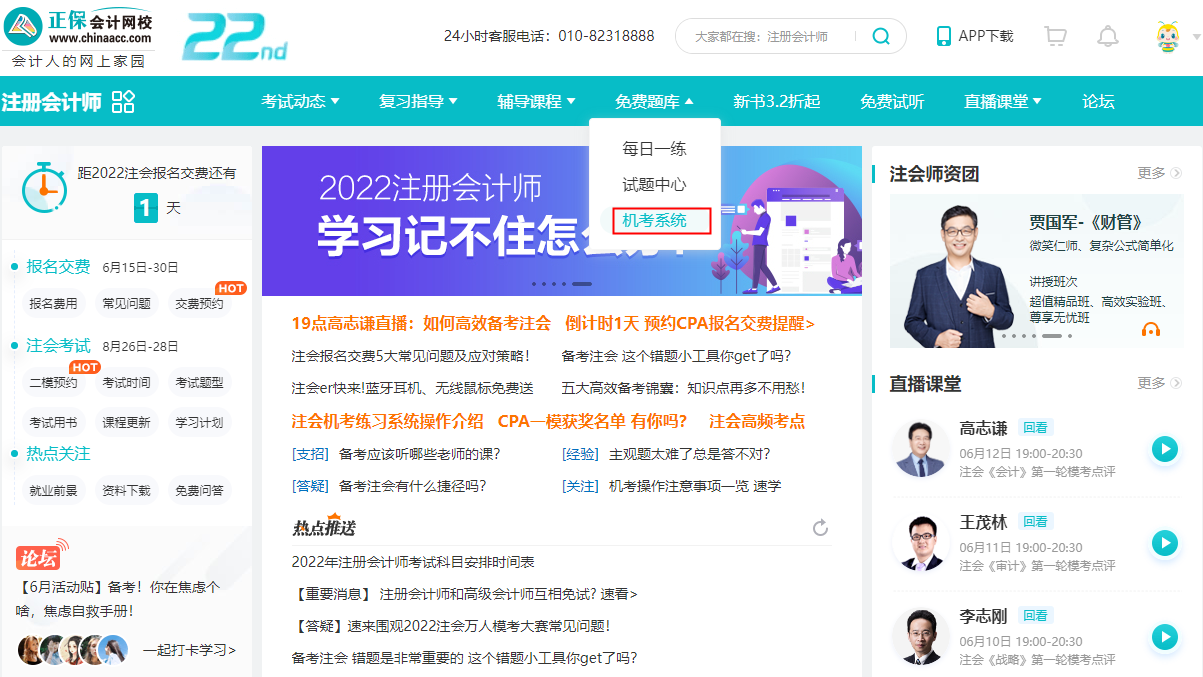Open the notification bell icon

tap(1107, 36)
